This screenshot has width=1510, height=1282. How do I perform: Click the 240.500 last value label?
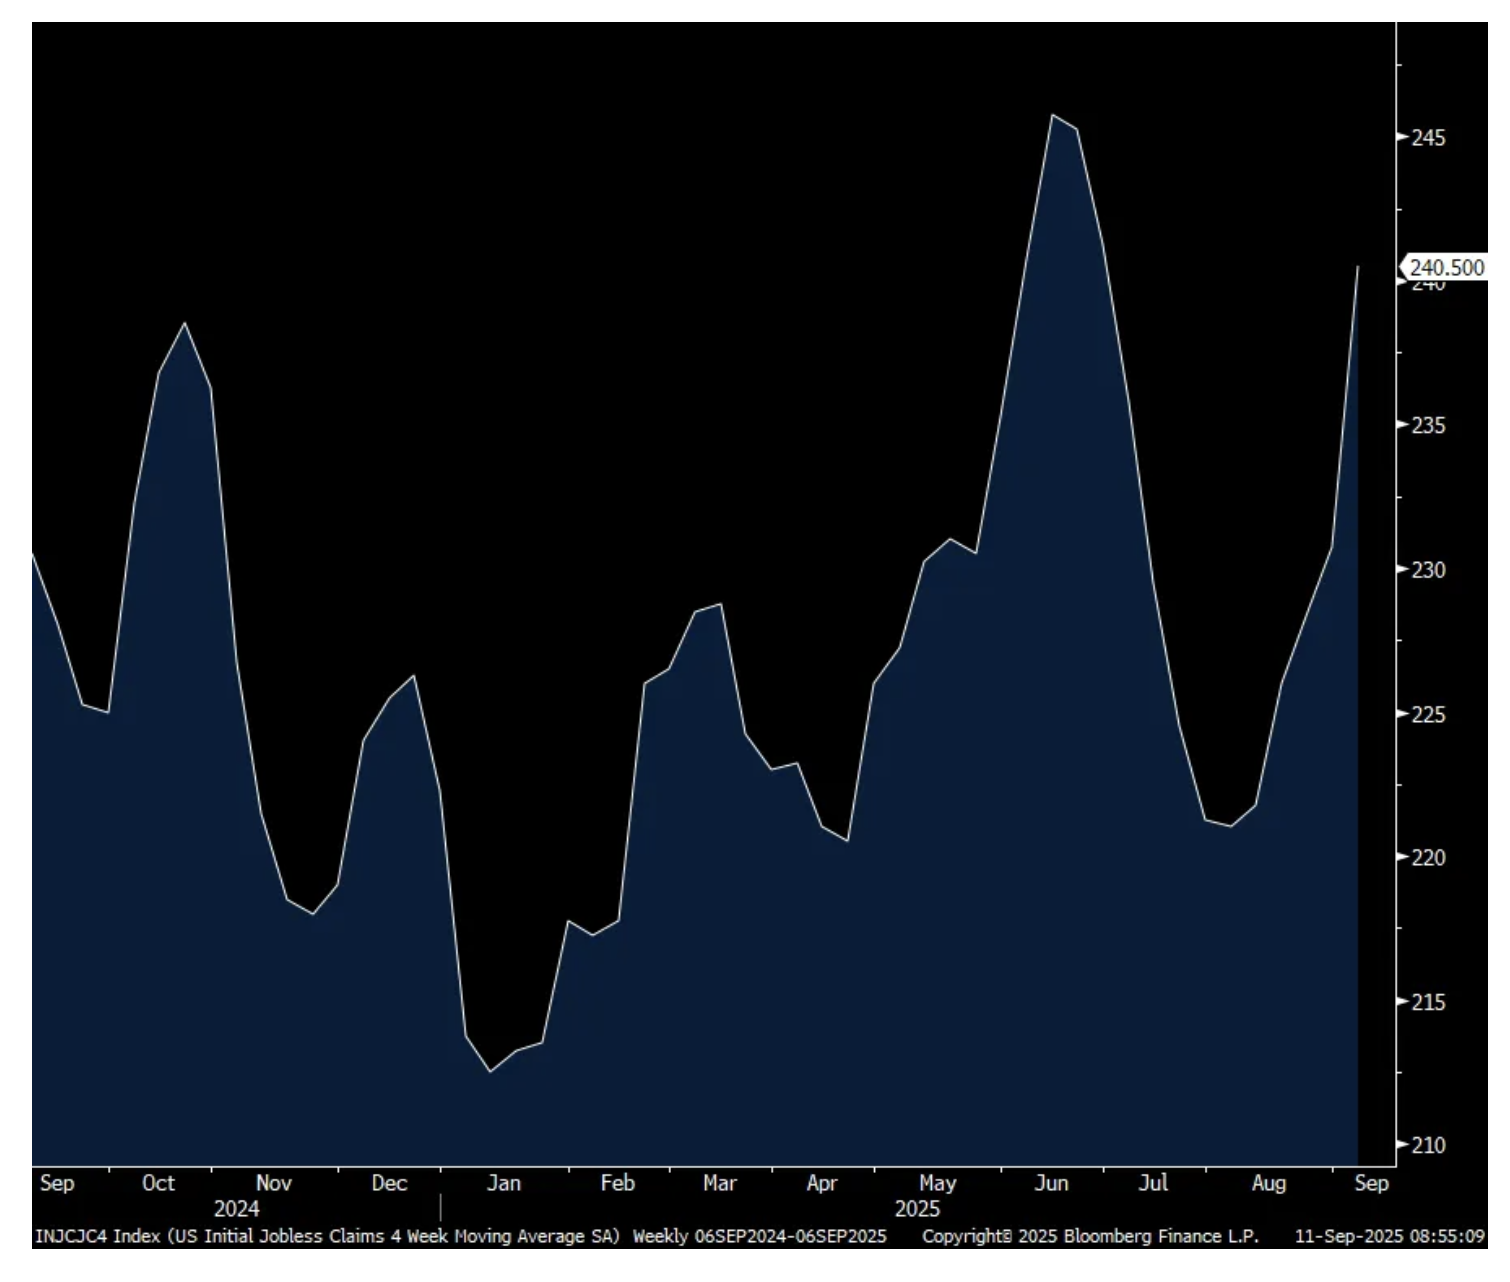(1446, 268)
